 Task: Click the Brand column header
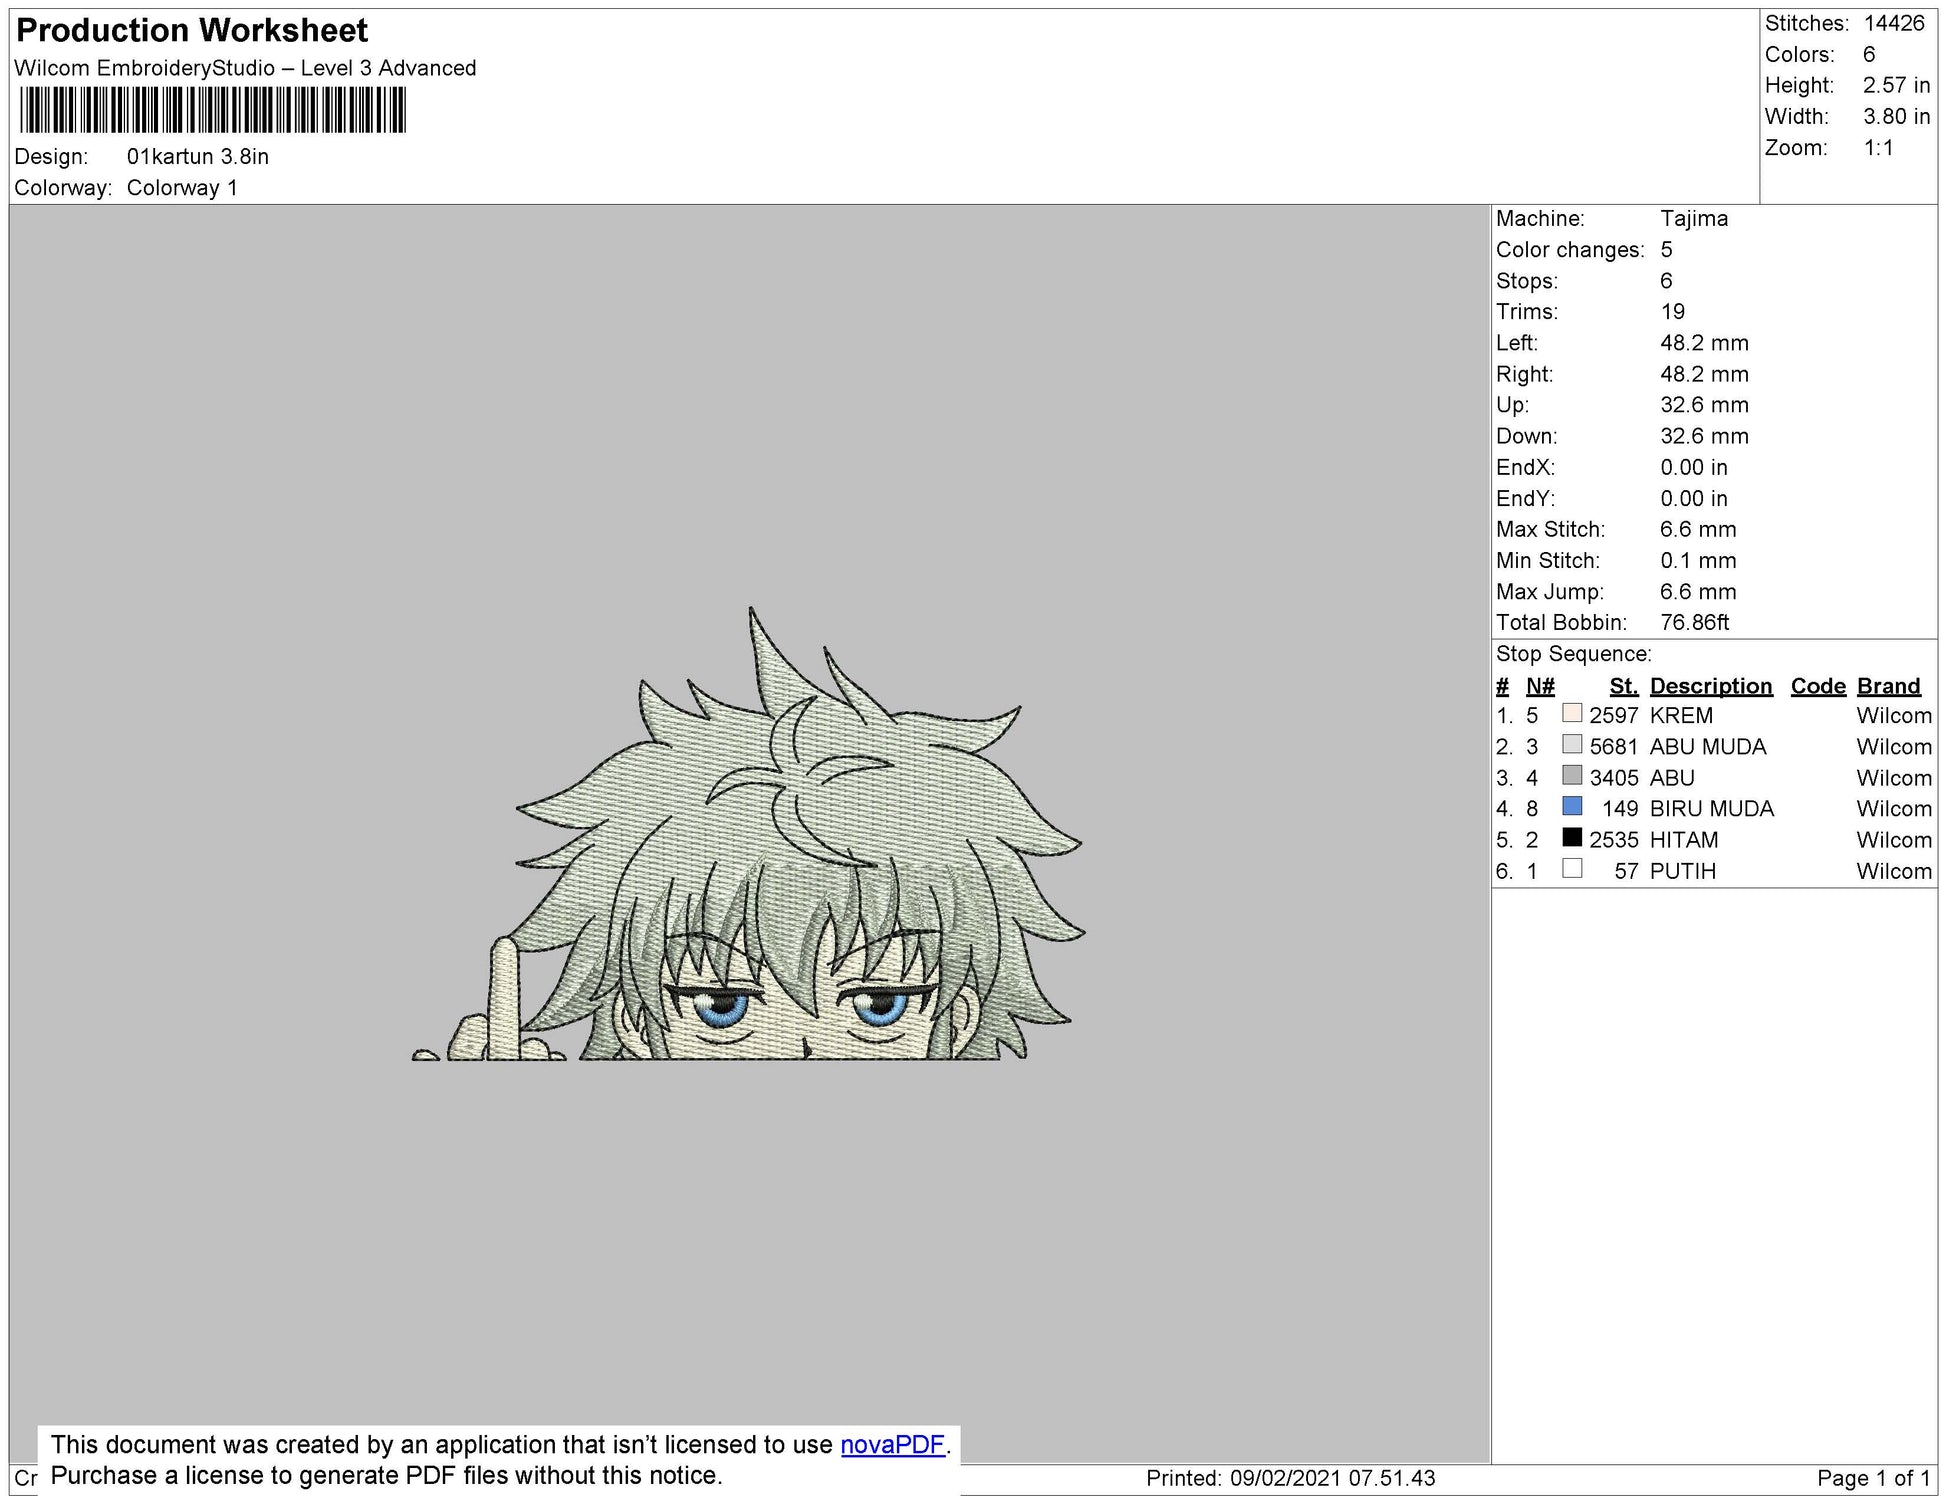pyautogui.click(x=1888, y=686)
